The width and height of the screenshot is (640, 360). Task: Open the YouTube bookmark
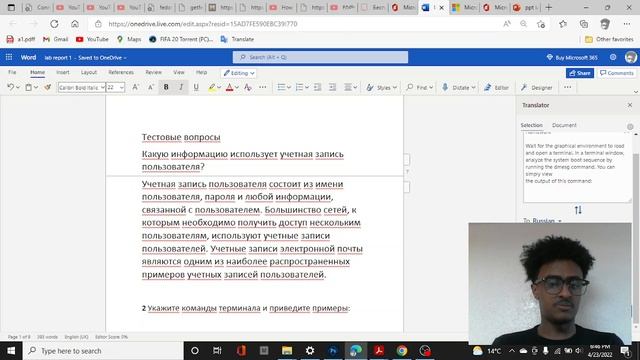pos(92,39)
